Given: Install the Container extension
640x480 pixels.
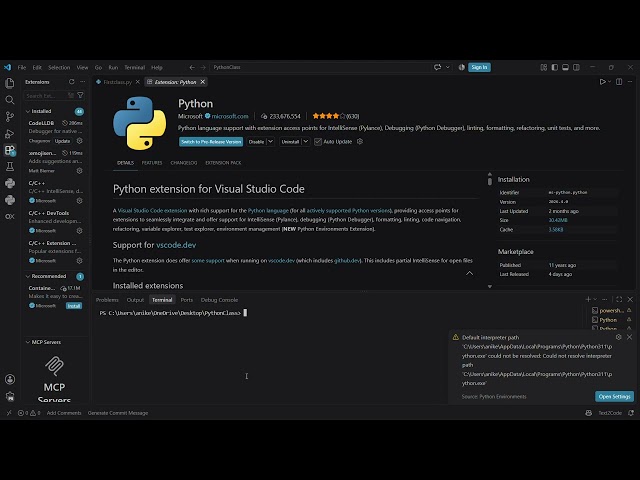Looking at the screenshot, I should pyautogui.click(x=74, y=306).
